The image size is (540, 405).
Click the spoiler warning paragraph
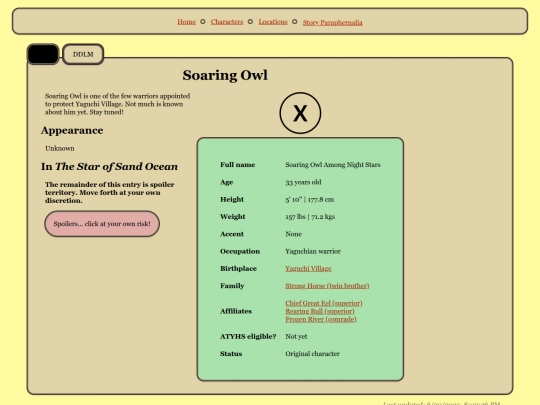click(110, 193)
